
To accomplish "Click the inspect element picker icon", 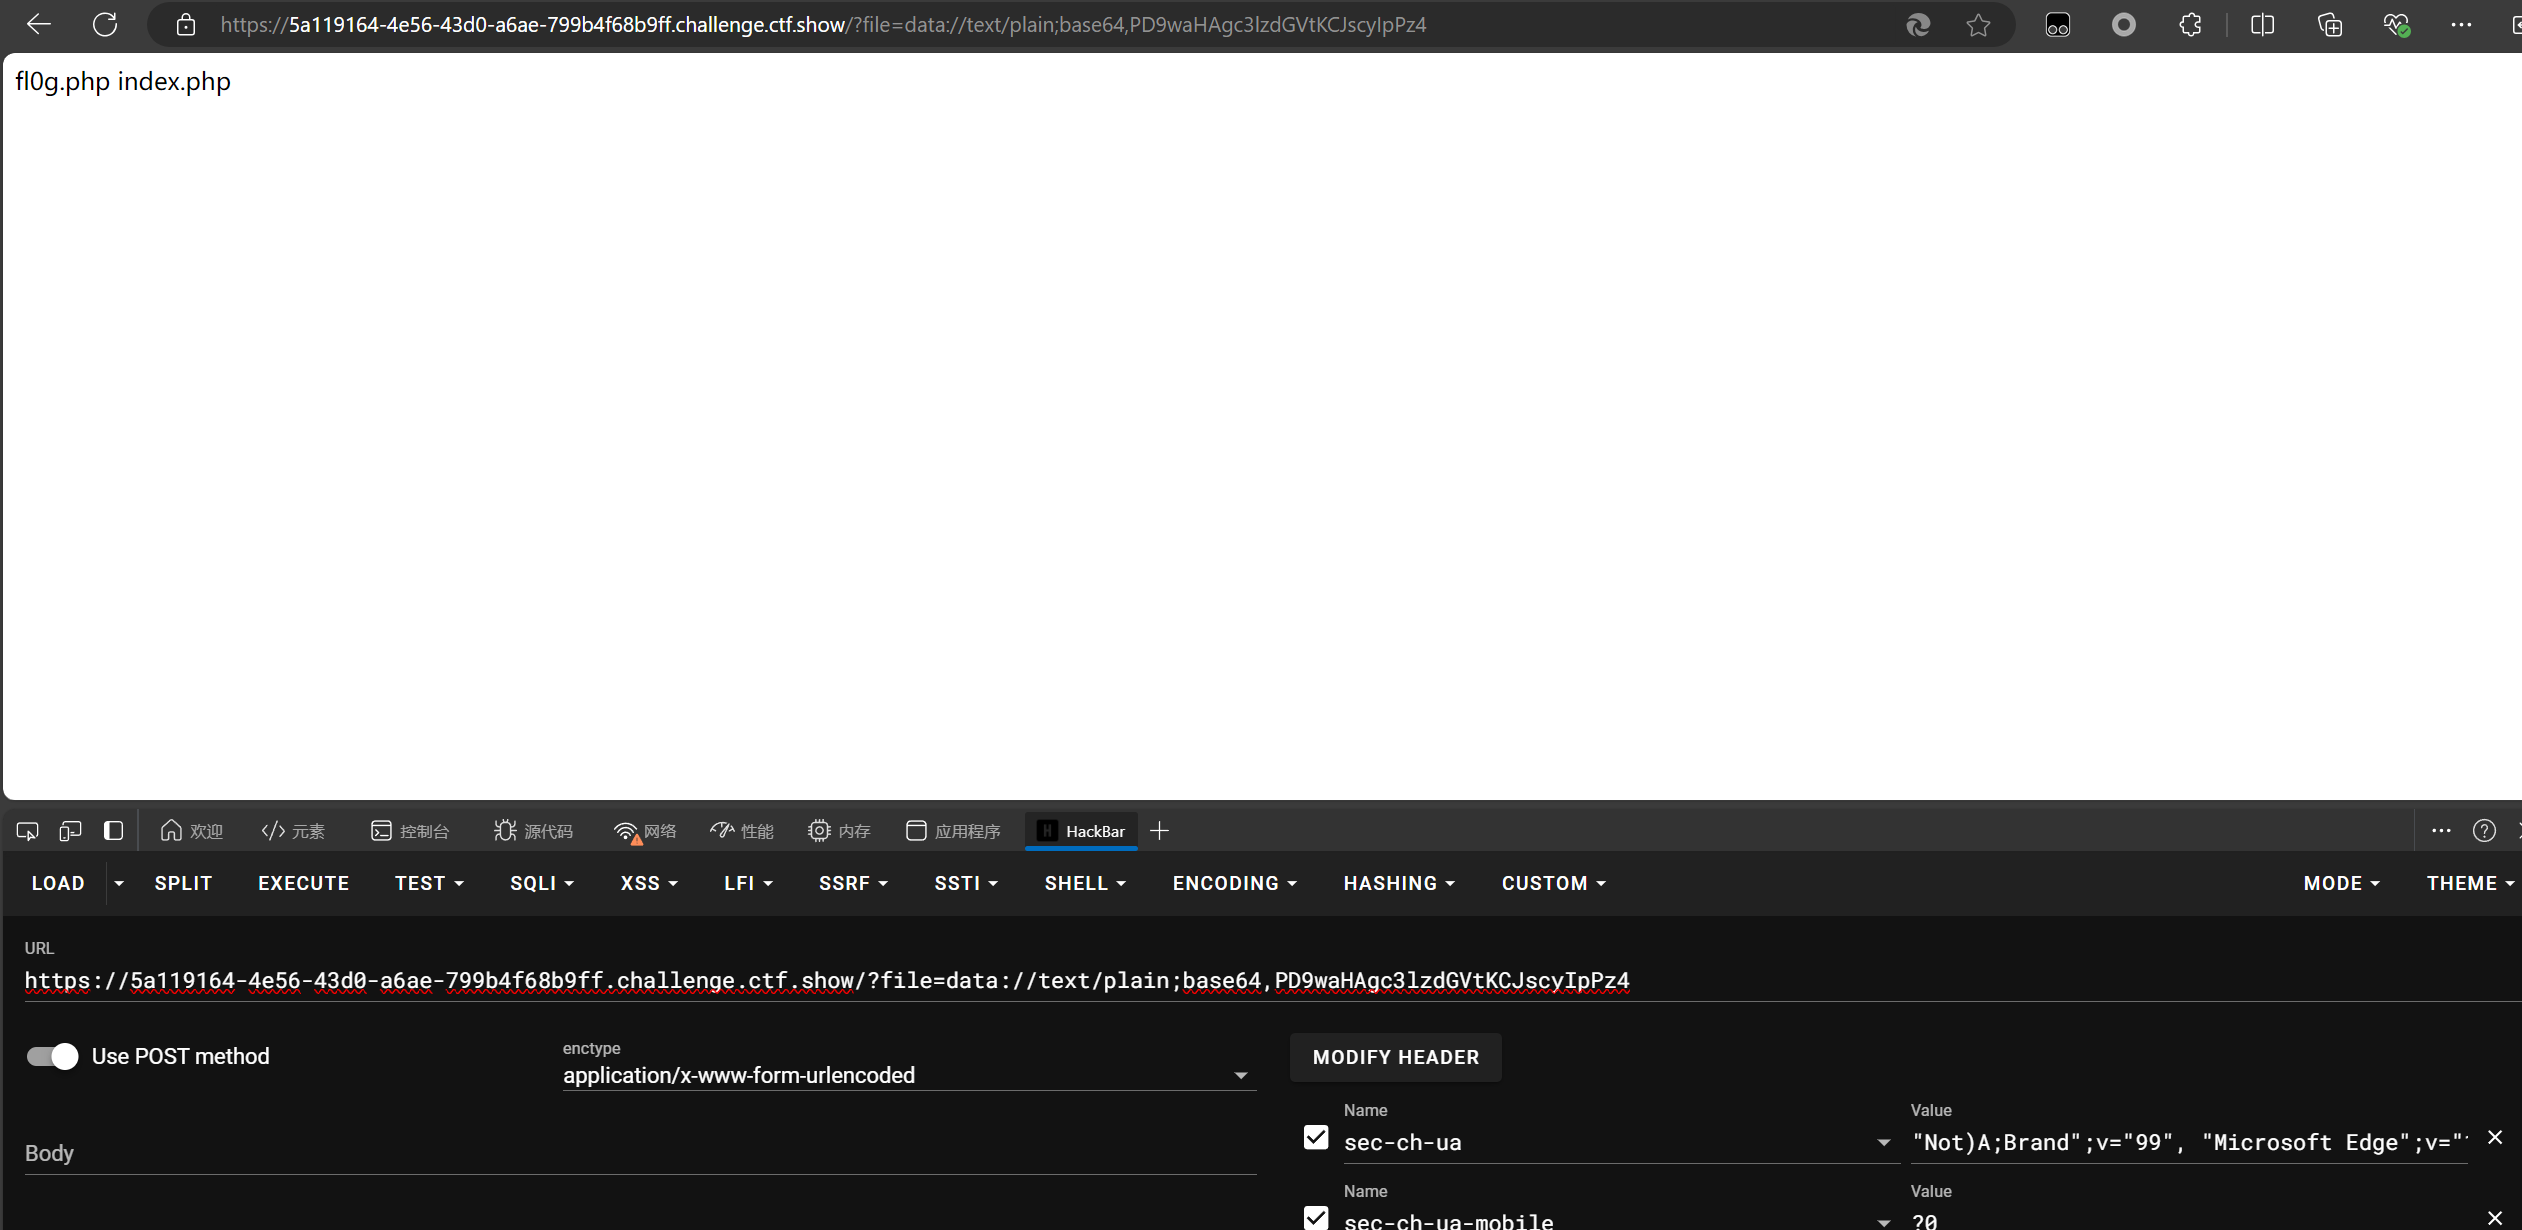I will click(x=27, y=831).
